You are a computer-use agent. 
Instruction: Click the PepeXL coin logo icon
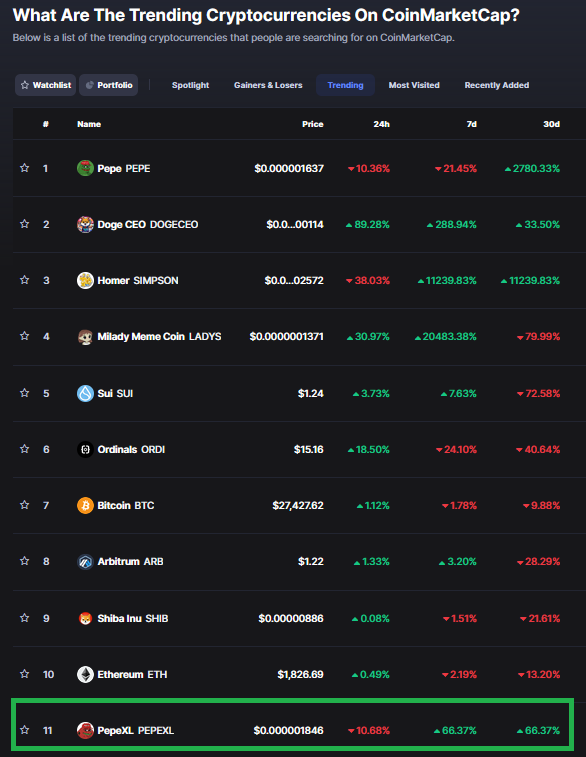tap(85, 730)
